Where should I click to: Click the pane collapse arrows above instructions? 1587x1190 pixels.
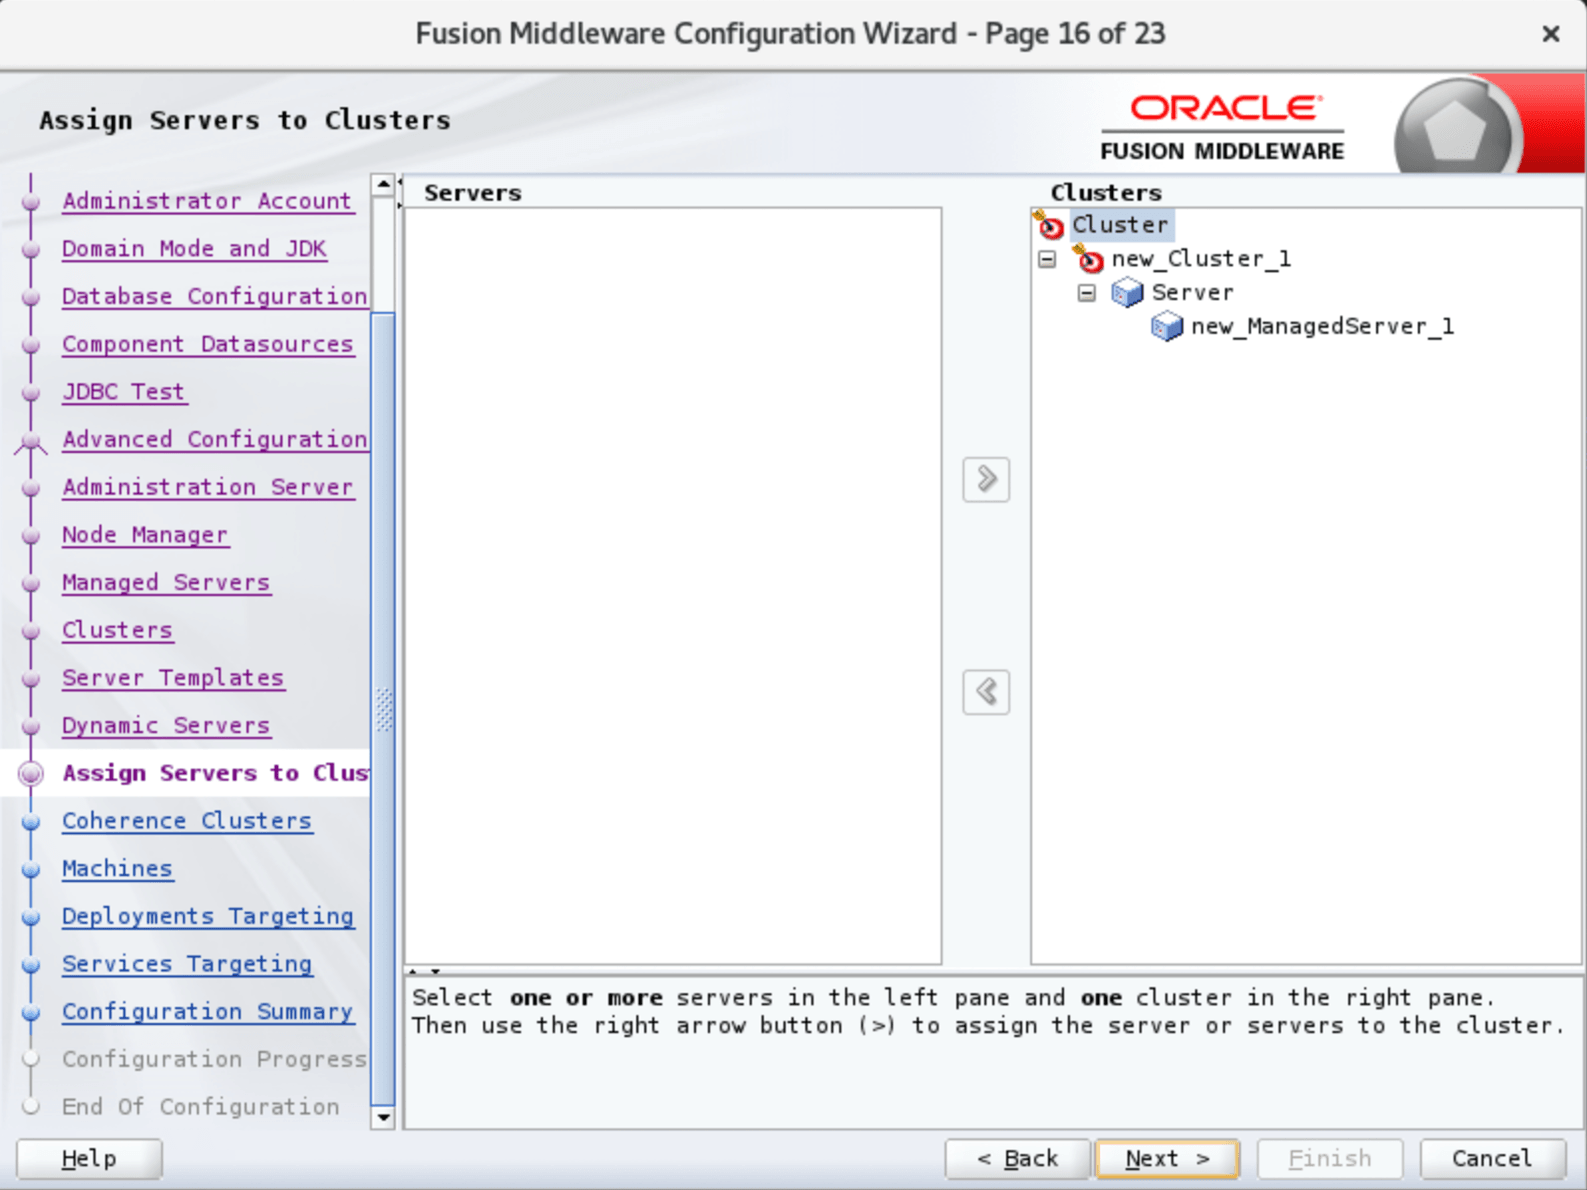point(424,971)
